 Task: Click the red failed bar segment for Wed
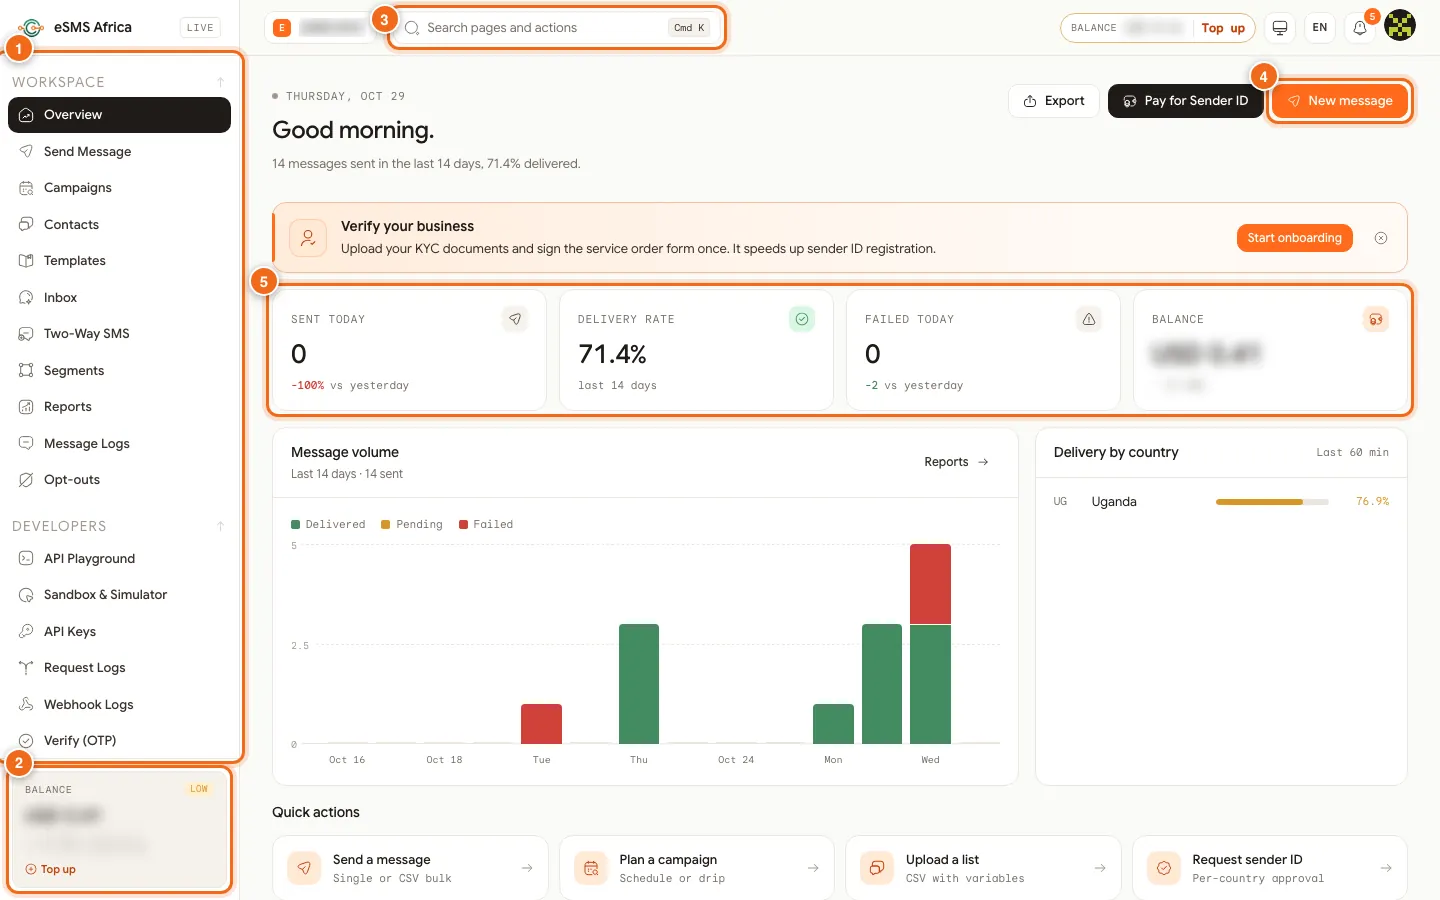click(930, 584)
